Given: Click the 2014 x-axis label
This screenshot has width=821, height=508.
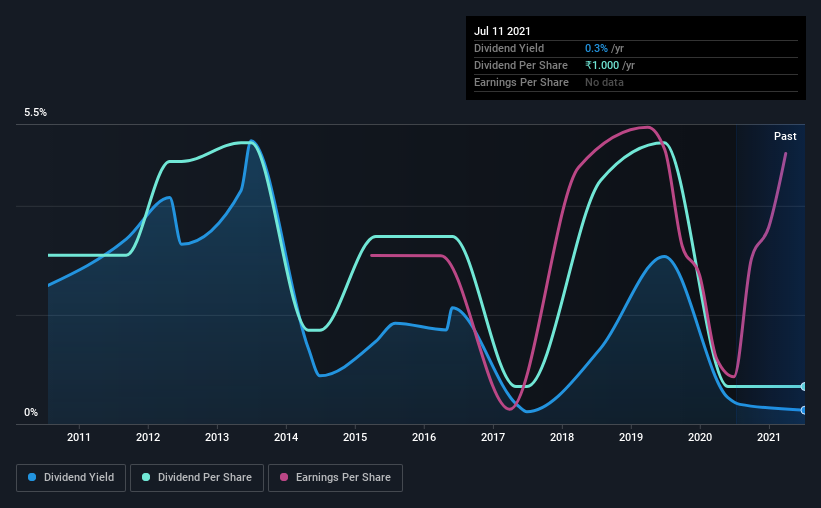Looking at the screenshot, I should (x=286, y=437).
